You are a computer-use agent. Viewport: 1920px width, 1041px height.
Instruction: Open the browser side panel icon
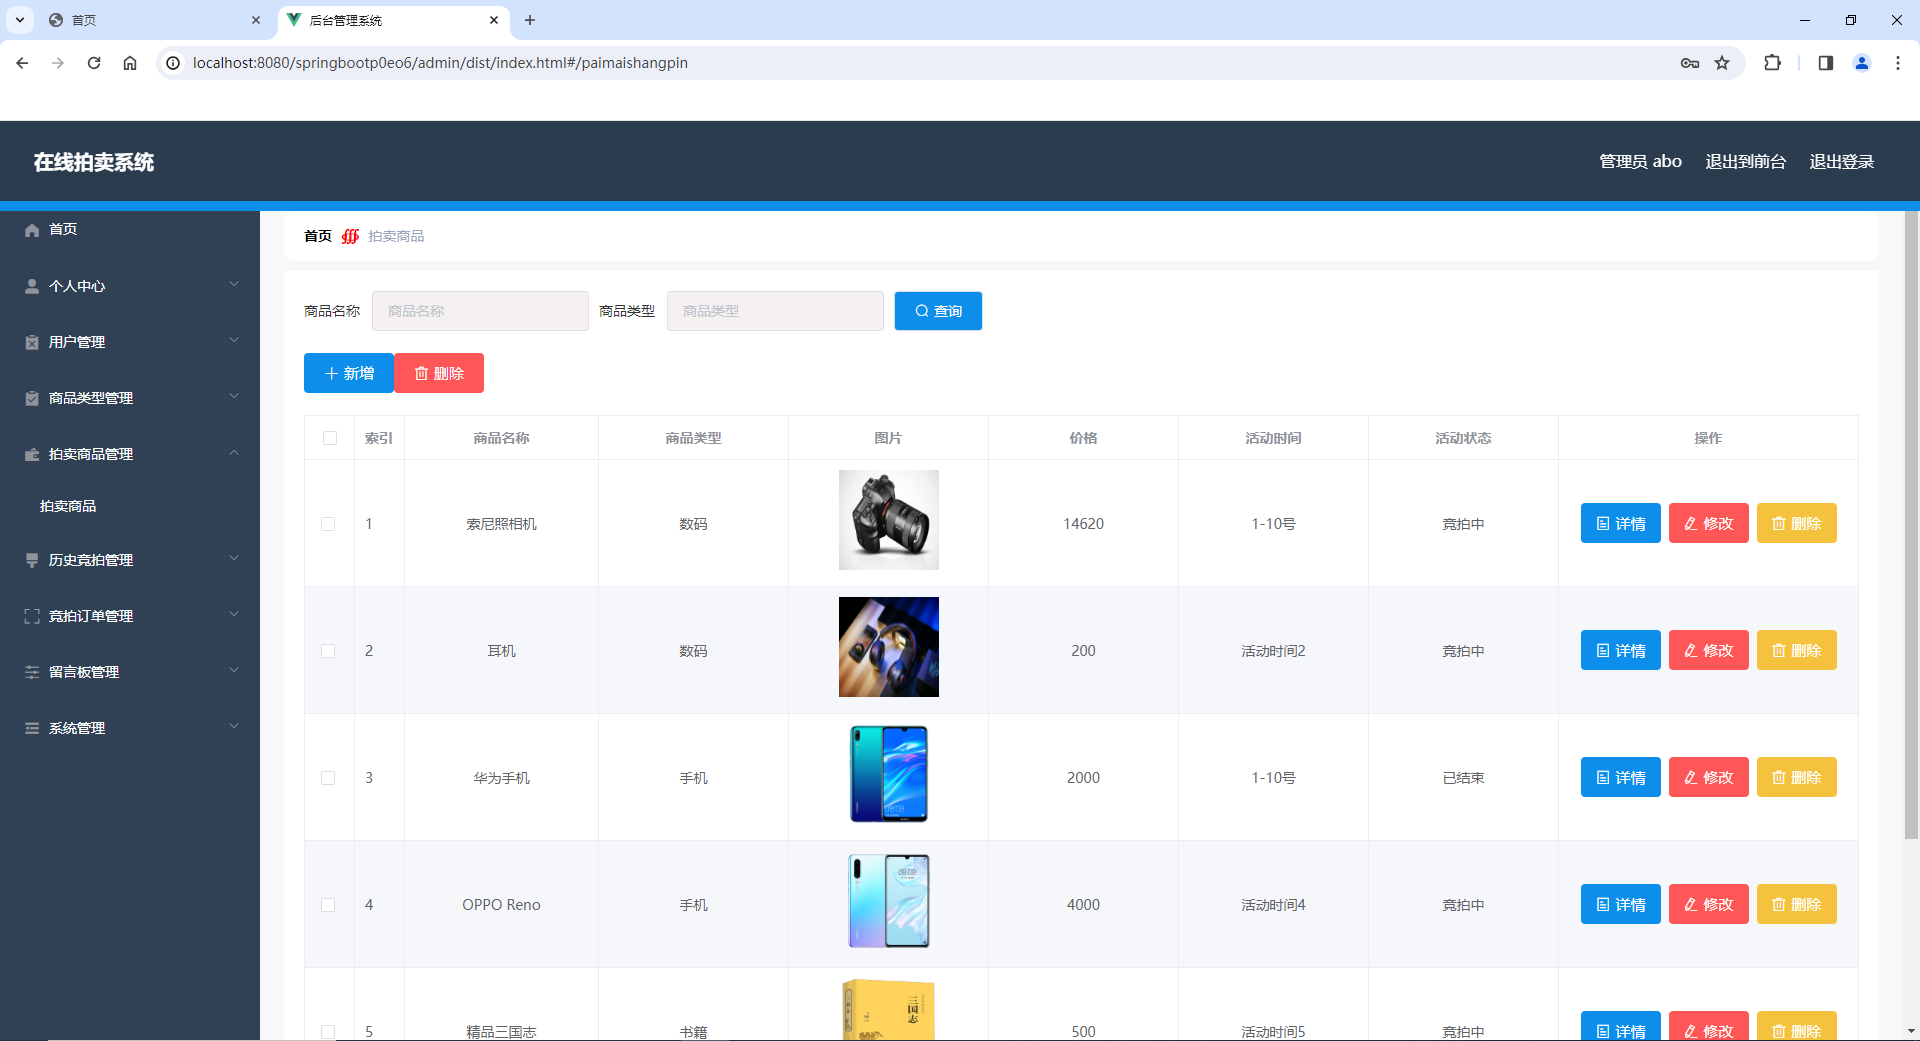pyautogui.click(x=1825, y=63)
